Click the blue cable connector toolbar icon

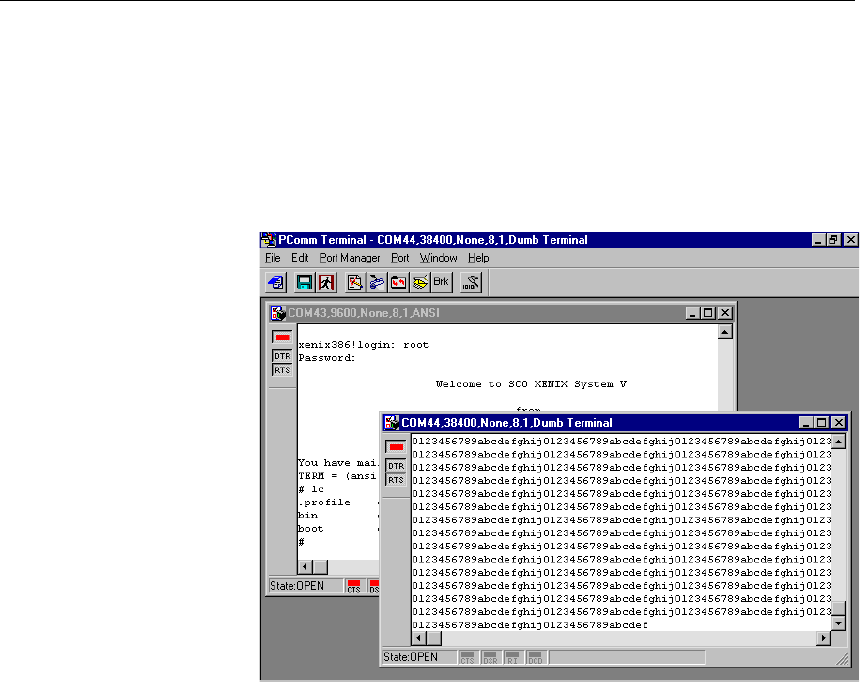point(376,283)
